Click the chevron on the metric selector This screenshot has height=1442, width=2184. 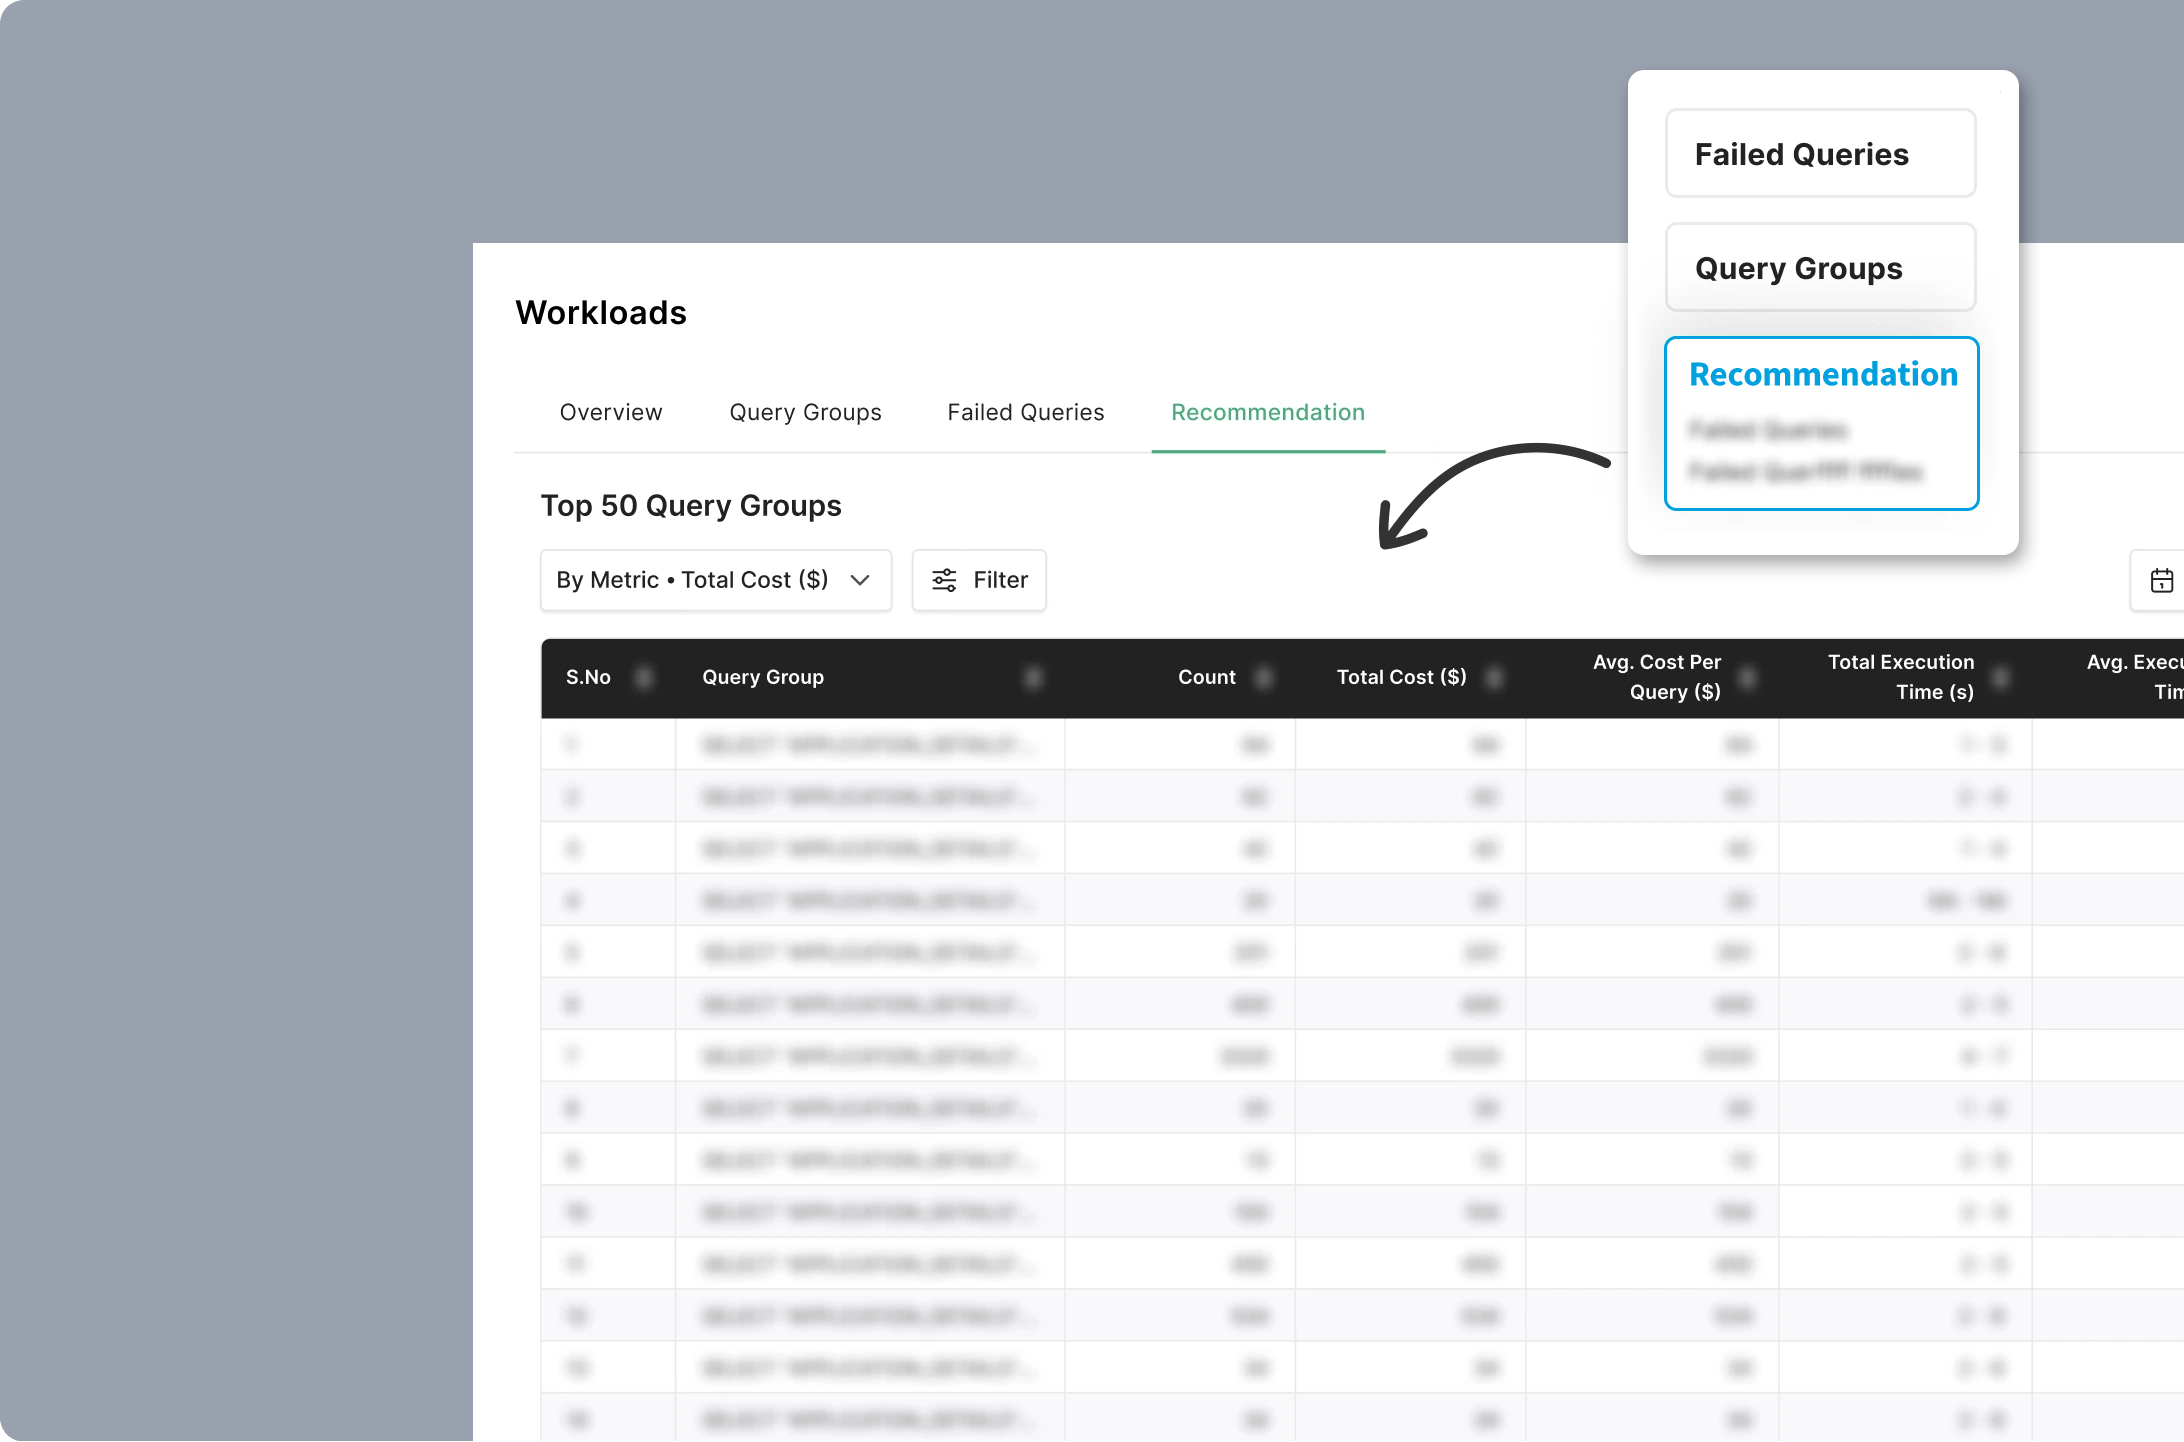(x=861, y=580)
